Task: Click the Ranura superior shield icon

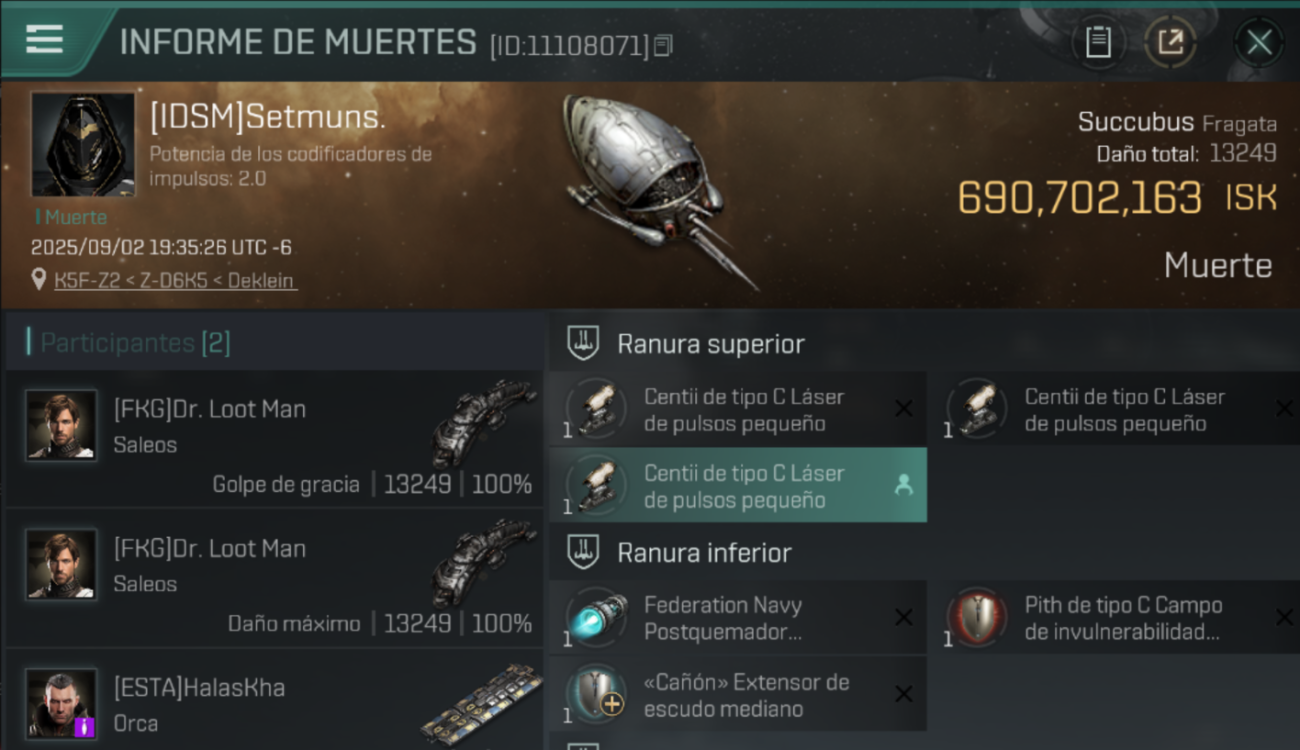Action: (582, 343)
